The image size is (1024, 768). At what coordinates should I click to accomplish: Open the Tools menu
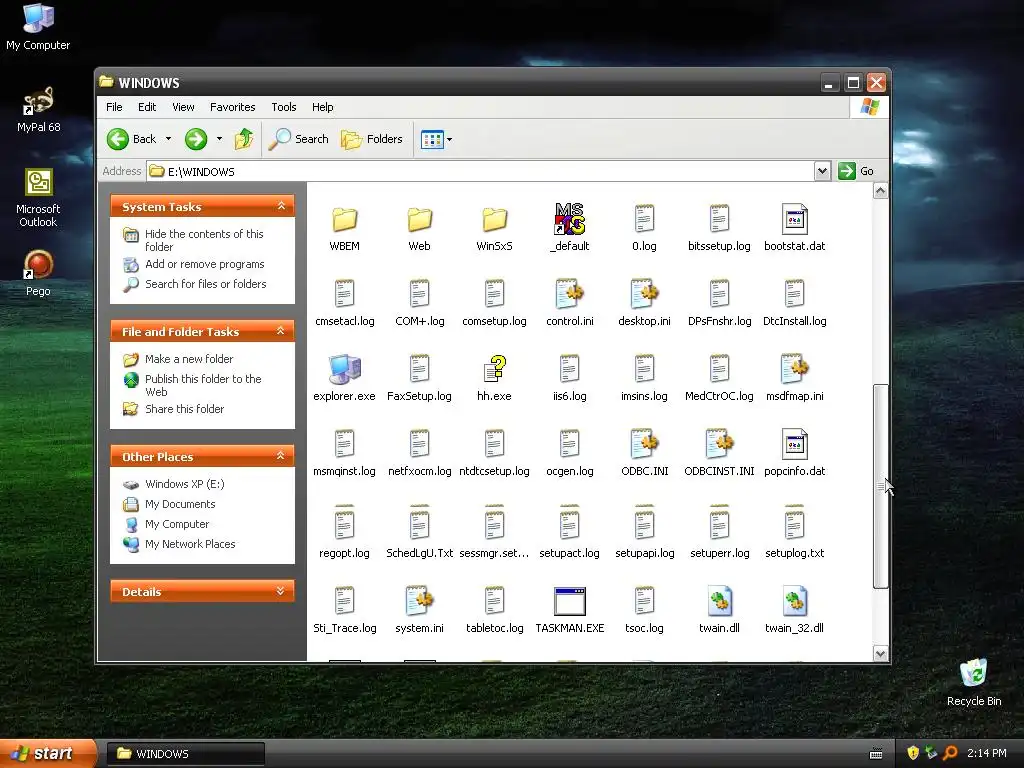(x=284, y=107)
